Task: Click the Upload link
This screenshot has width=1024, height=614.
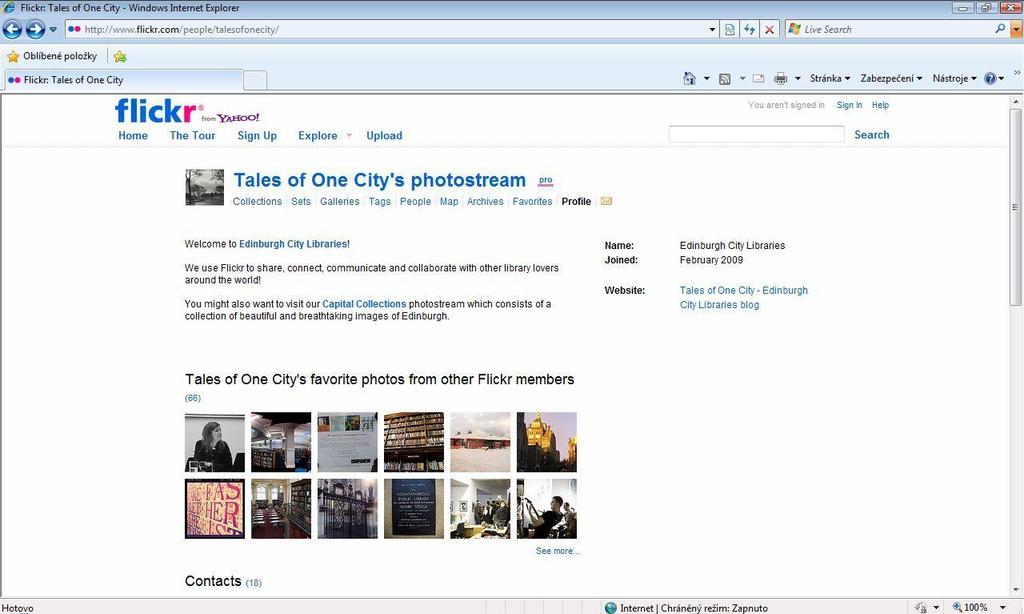Action: point(384,135)
